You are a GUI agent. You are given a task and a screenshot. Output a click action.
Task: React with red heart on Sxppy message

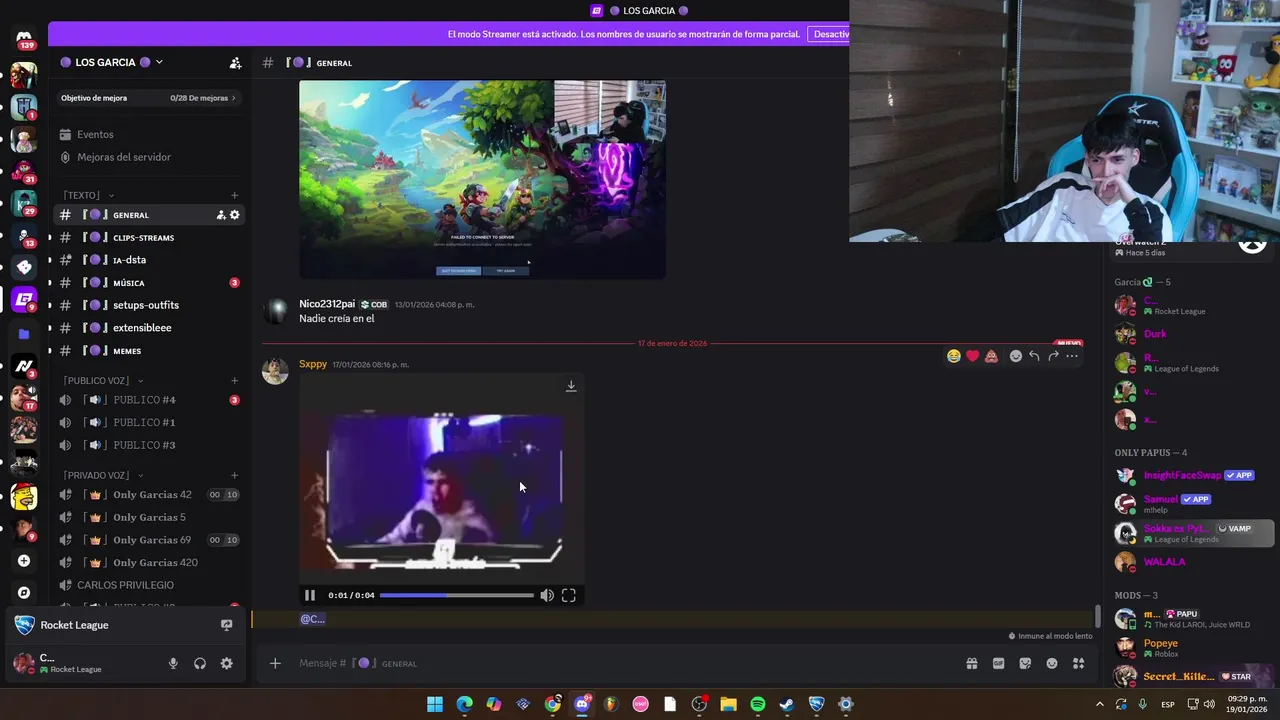coord(973,356)
